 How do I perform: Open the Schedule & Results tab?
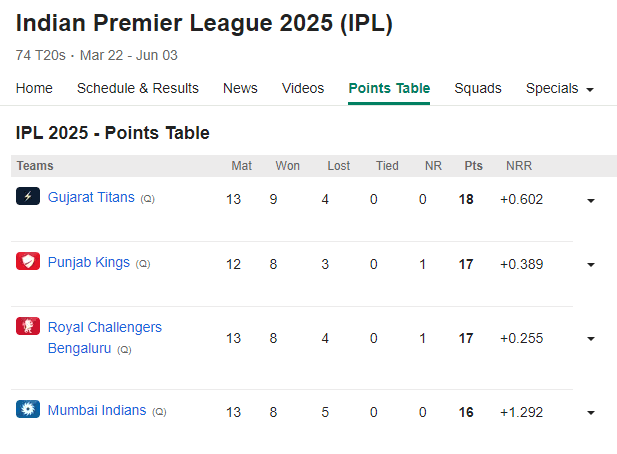138,89
